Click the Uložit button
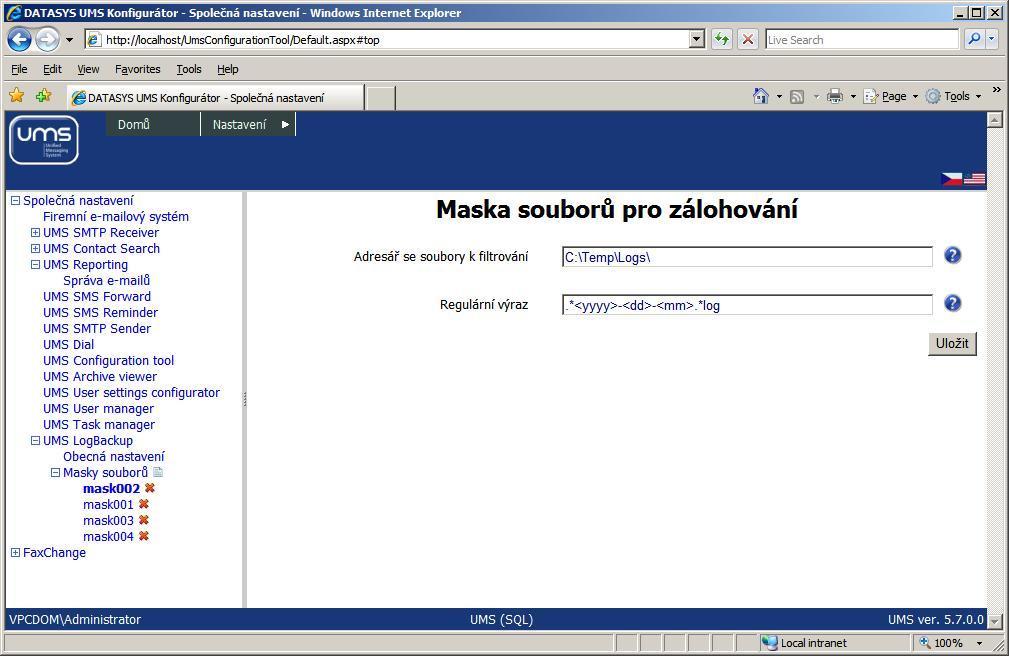 click(952, 343)
